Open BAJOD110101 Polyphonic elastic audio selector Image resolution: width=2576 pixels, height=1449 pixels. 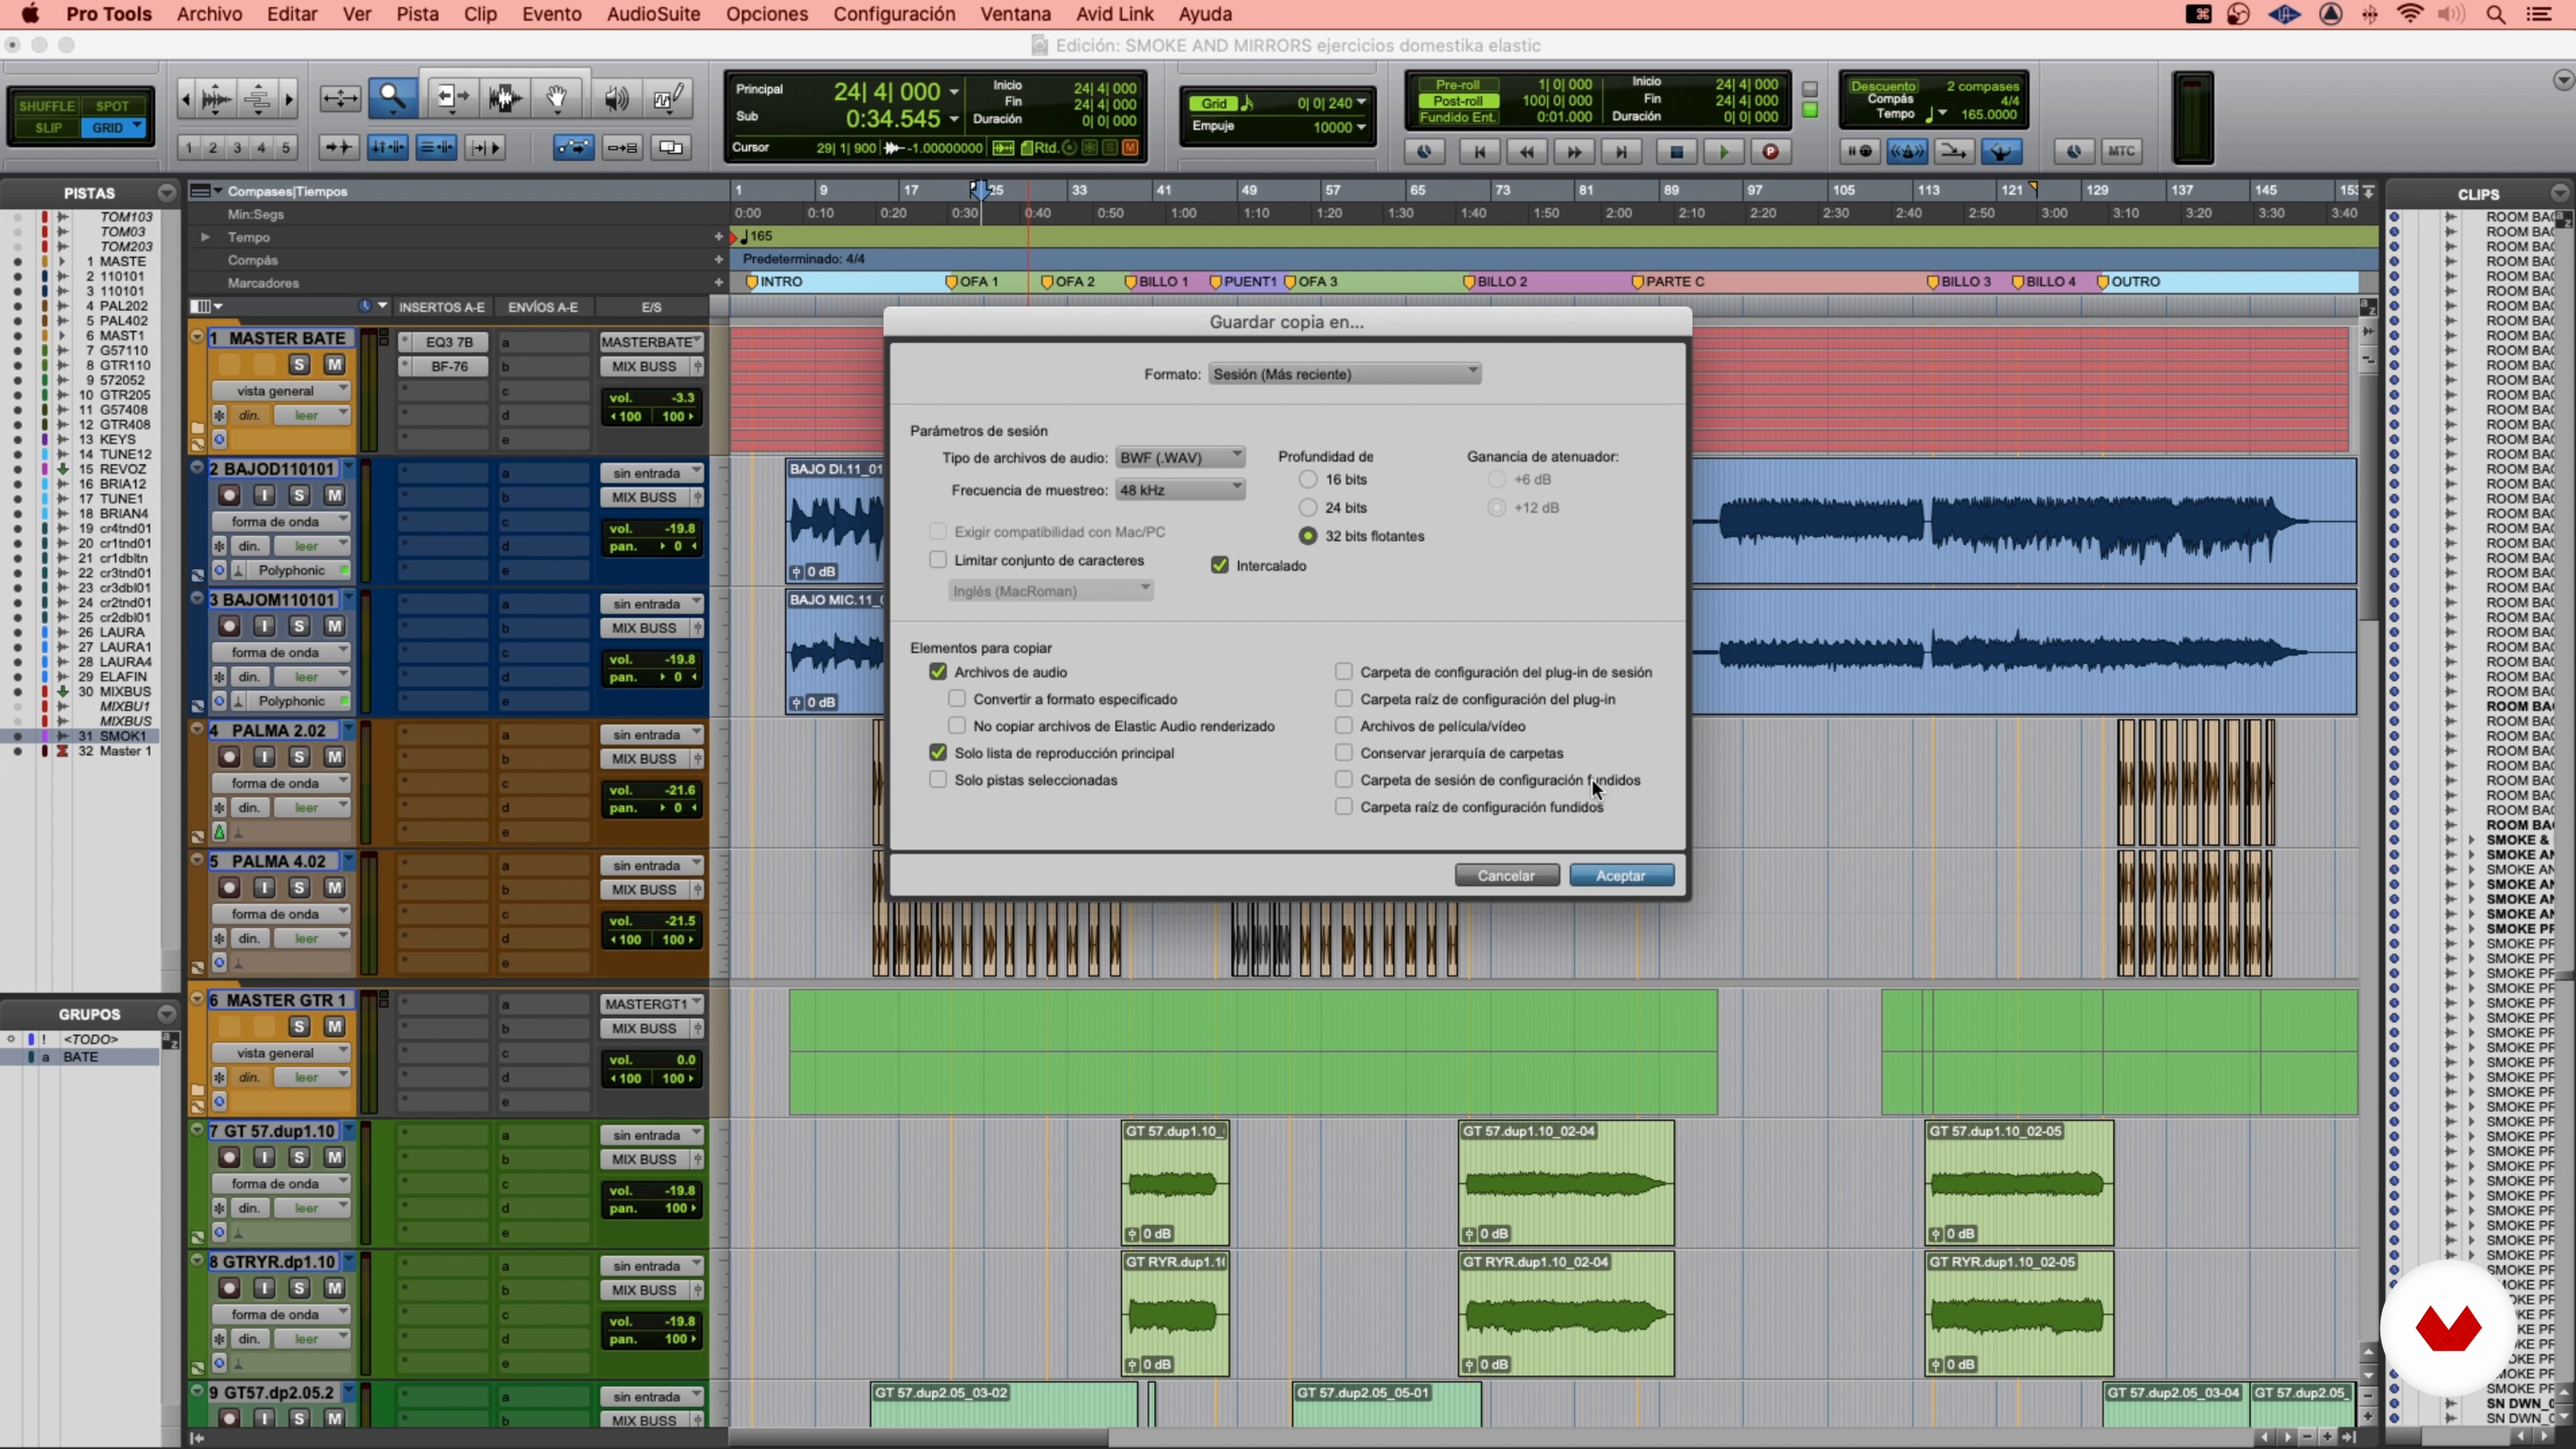tap(292, 571)
